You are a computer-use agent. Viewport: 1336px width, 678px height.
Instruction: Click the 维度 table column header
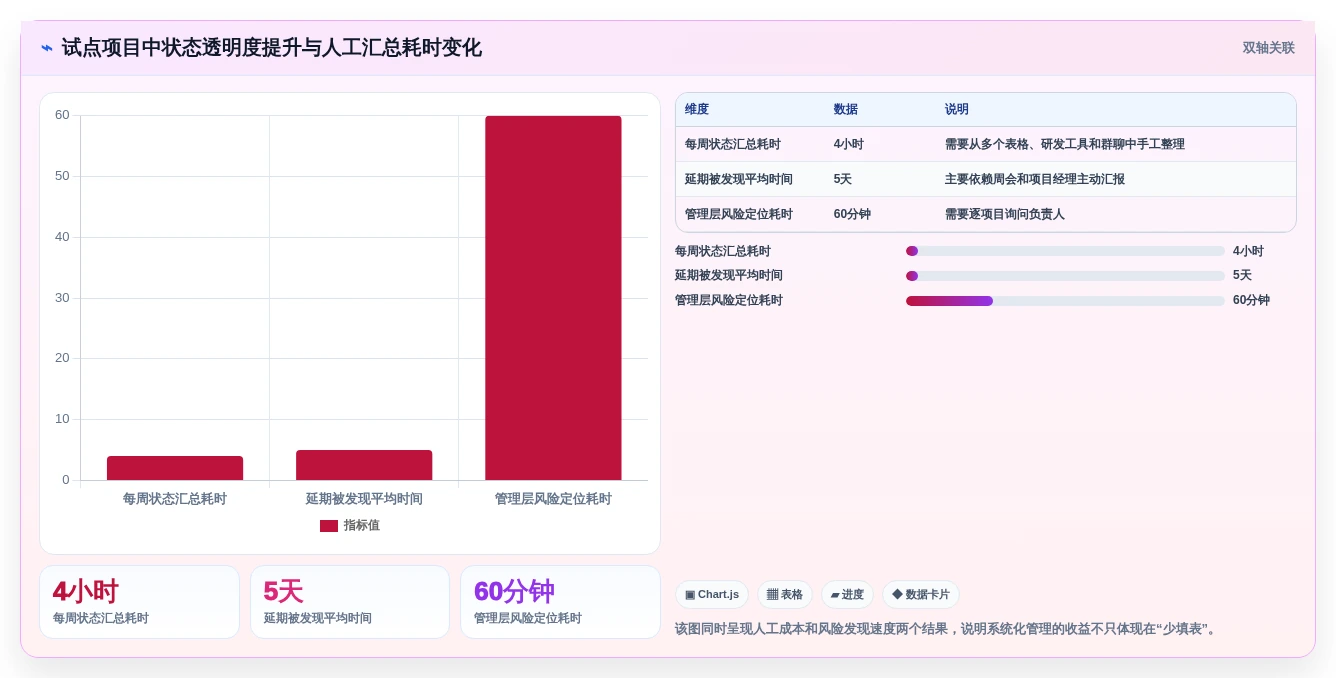click(x=697, y=110)
